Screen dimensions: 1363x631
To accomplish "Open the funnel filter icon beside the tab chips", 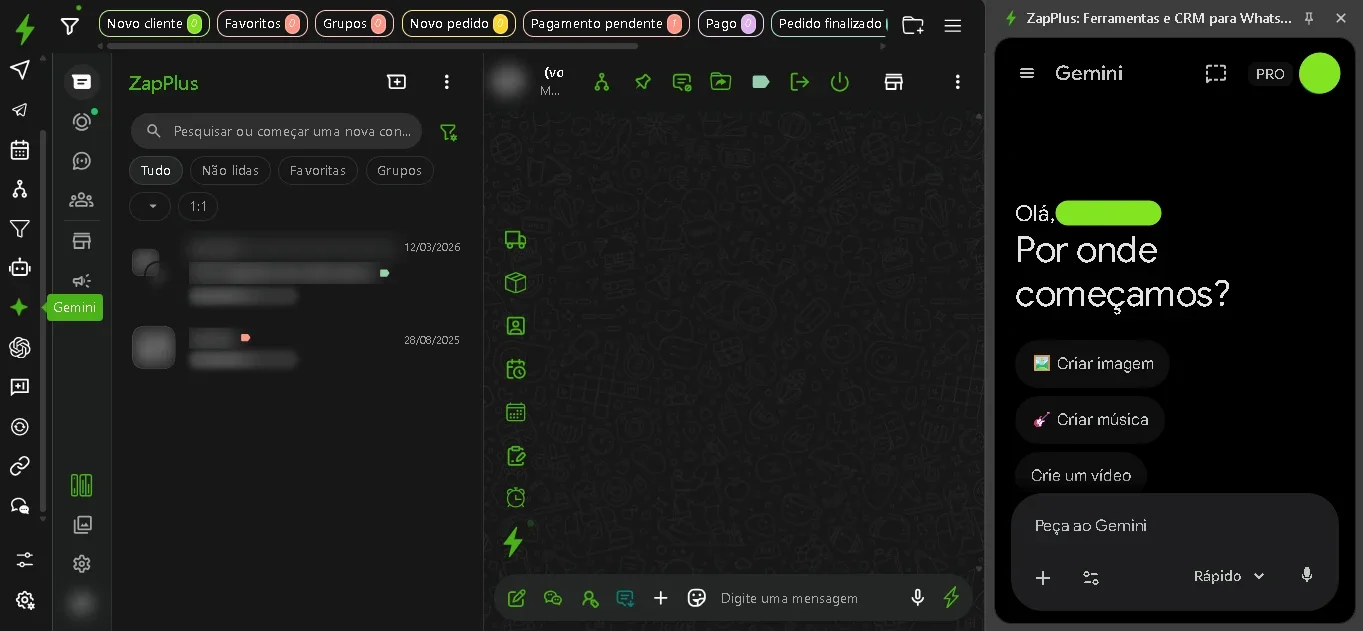I will (70, 26).
